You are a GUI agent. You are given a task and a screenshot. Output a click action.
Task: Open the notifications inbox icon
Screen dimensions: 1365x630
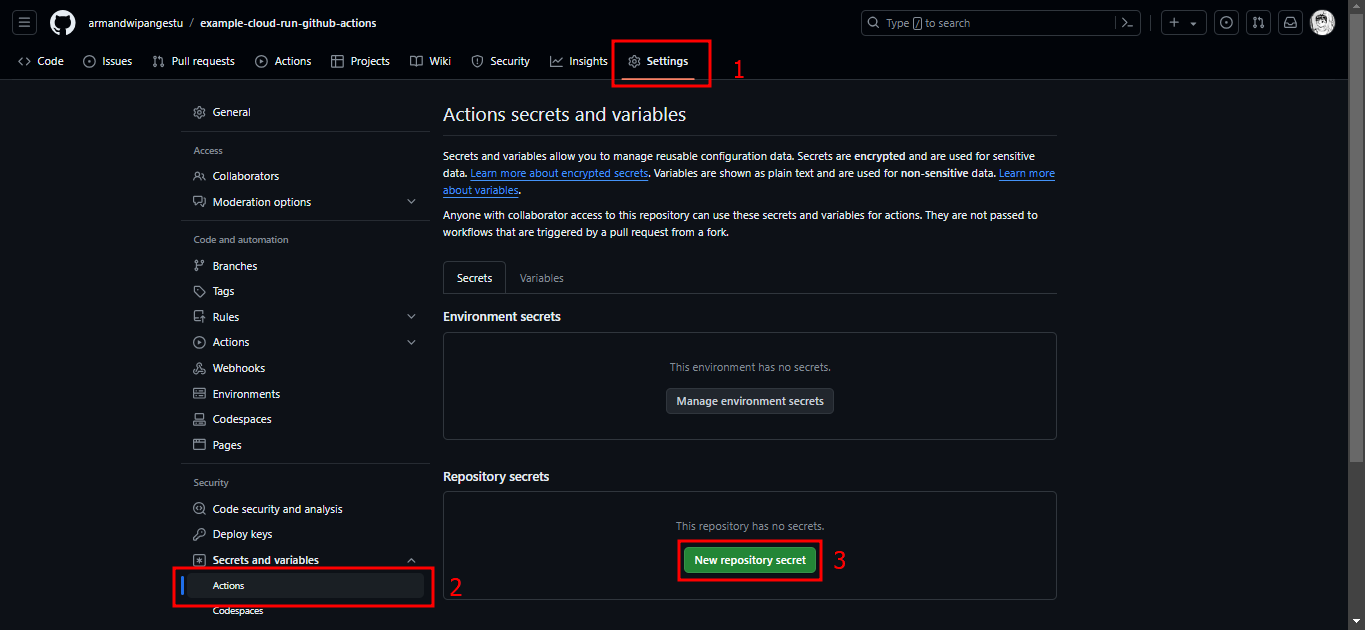1290,22
